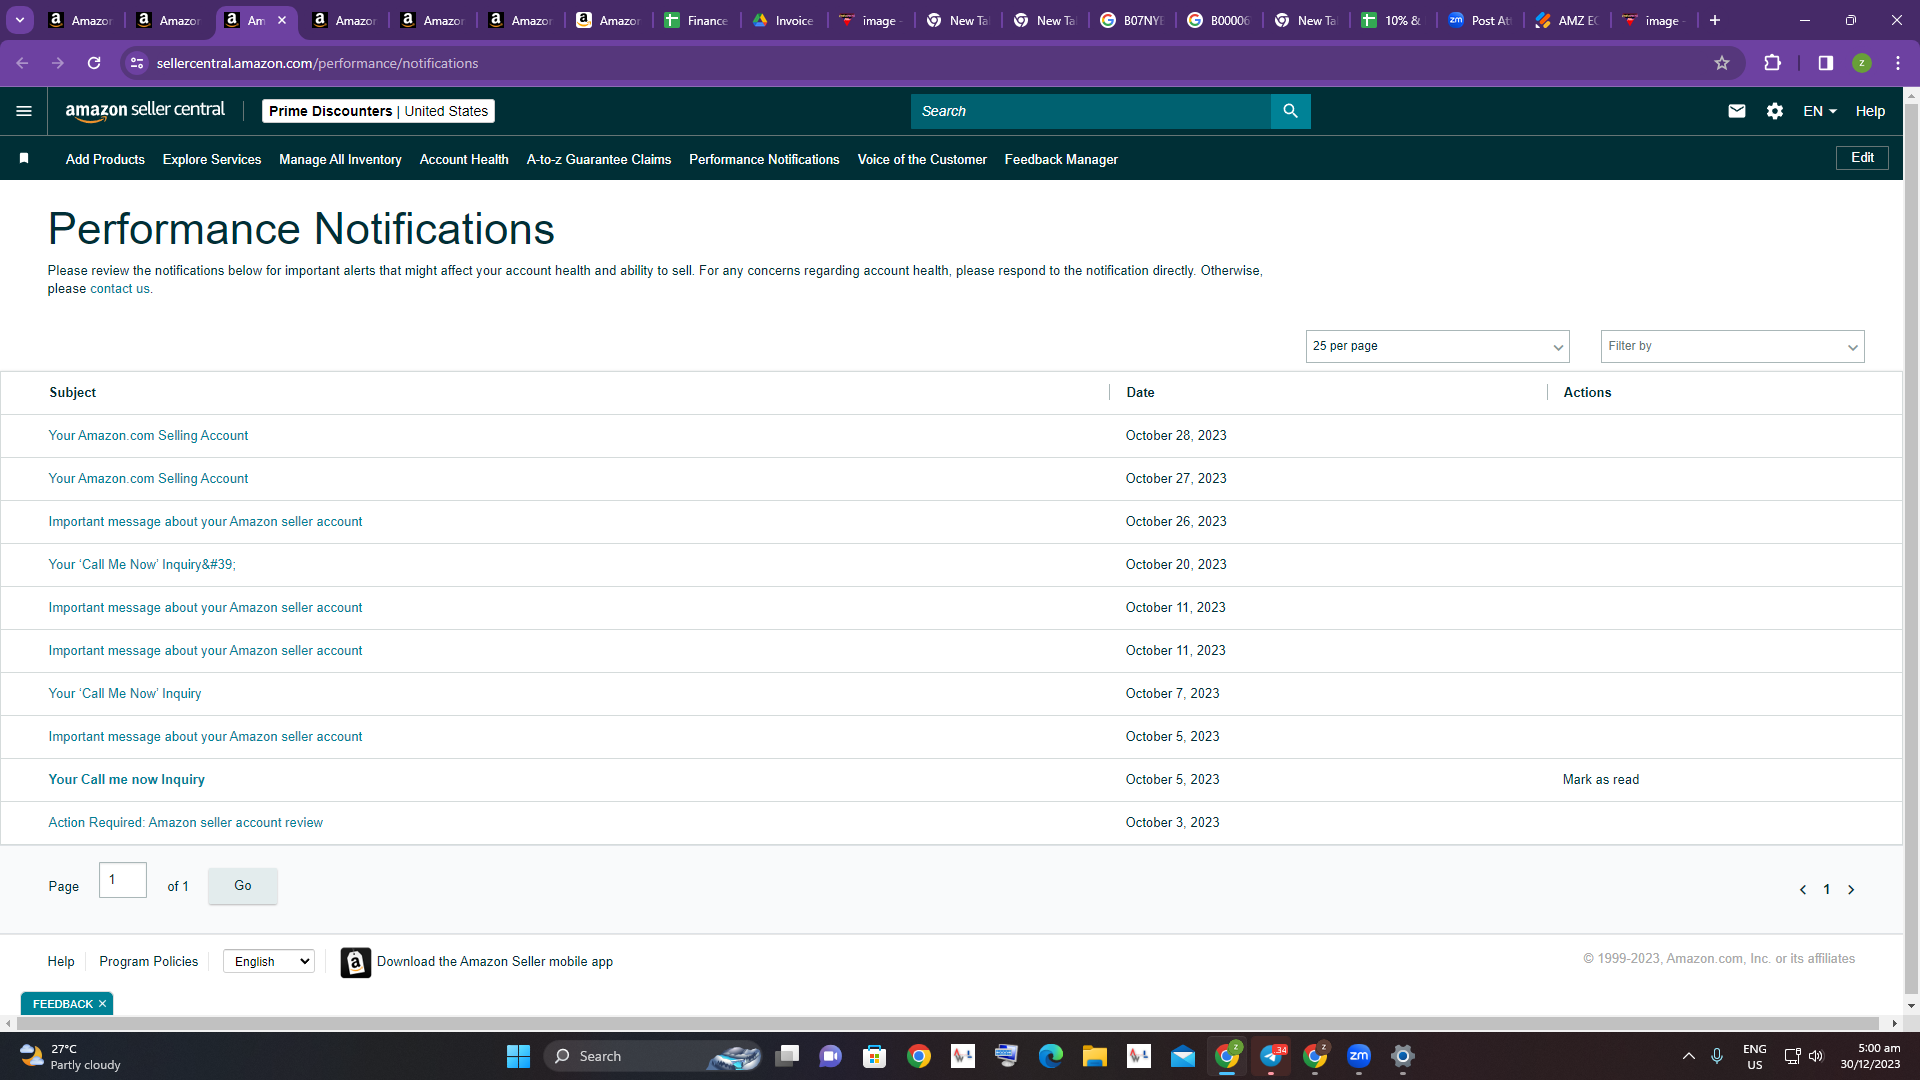Click the browser profile avatar
Screen dimensions: 1920x1080
[1862, 63]
